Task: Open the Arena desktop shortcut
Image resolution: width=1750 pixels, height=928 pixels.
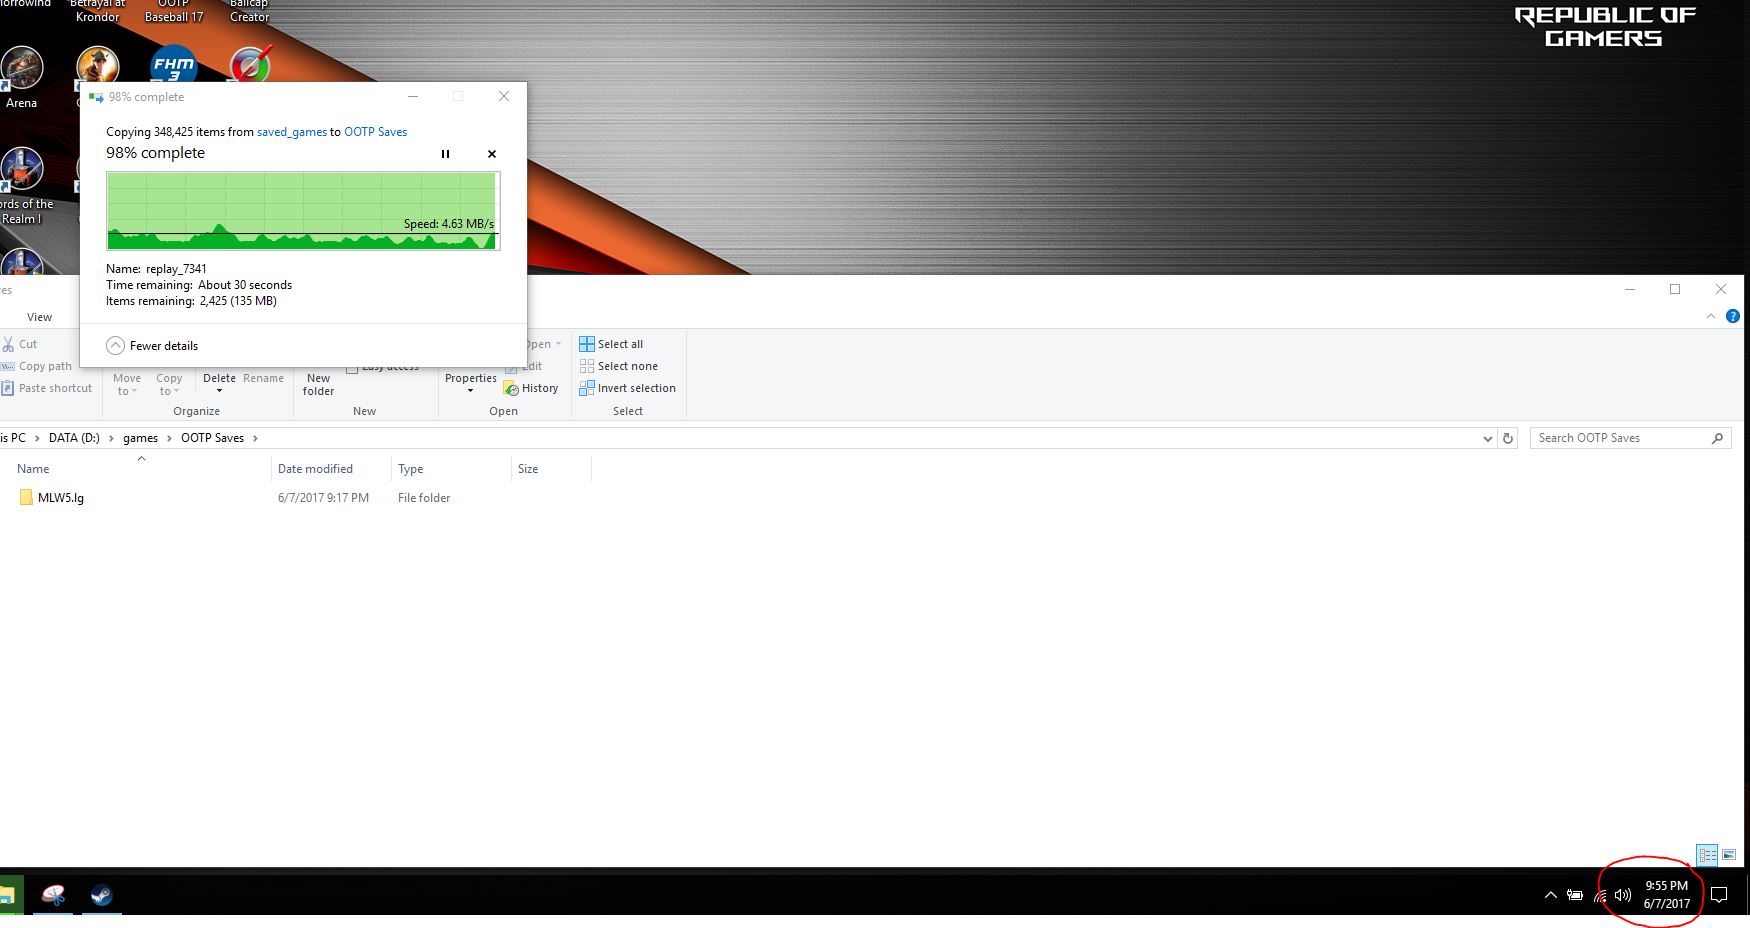Action: (21, 78)
